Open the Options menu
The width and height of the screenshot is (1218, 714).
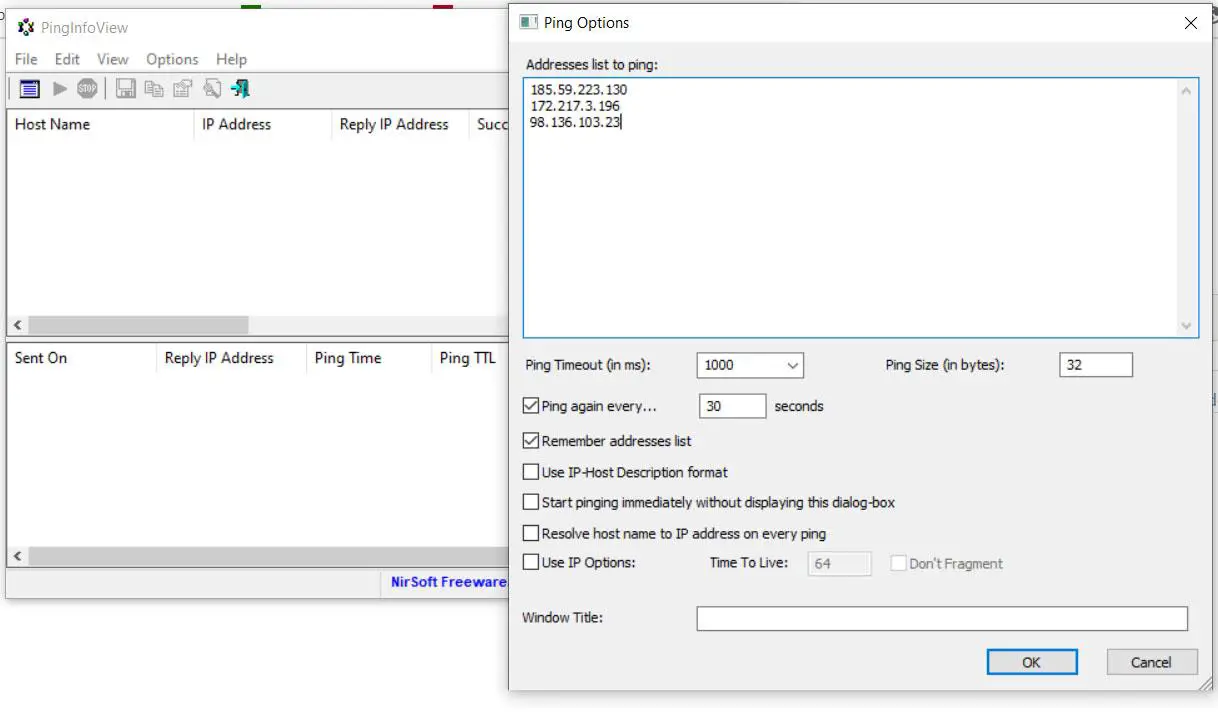click(x=172, y=59)
